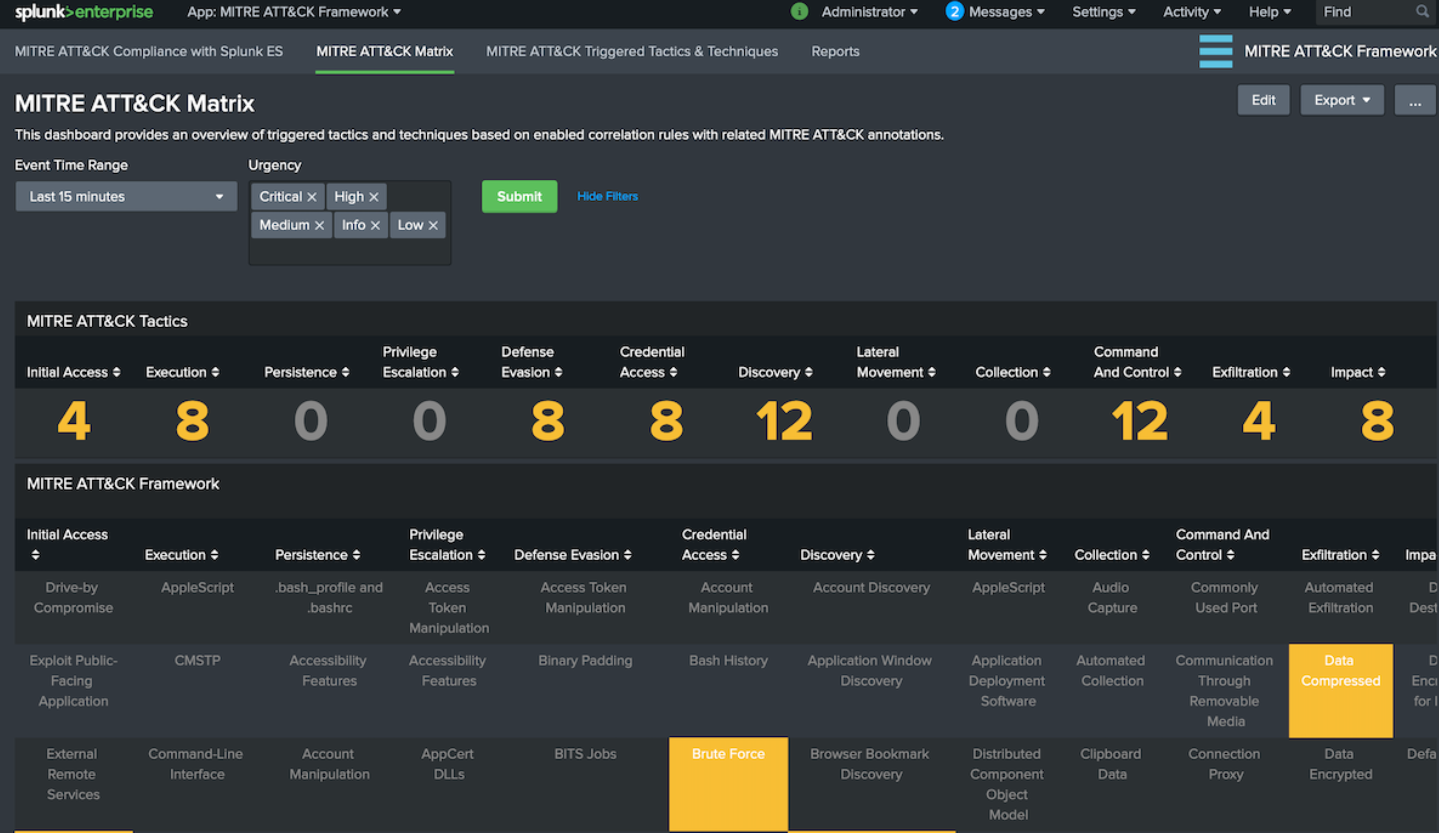
Task: Open the Event Time Range dropdown
Action: tap(126, 197)
